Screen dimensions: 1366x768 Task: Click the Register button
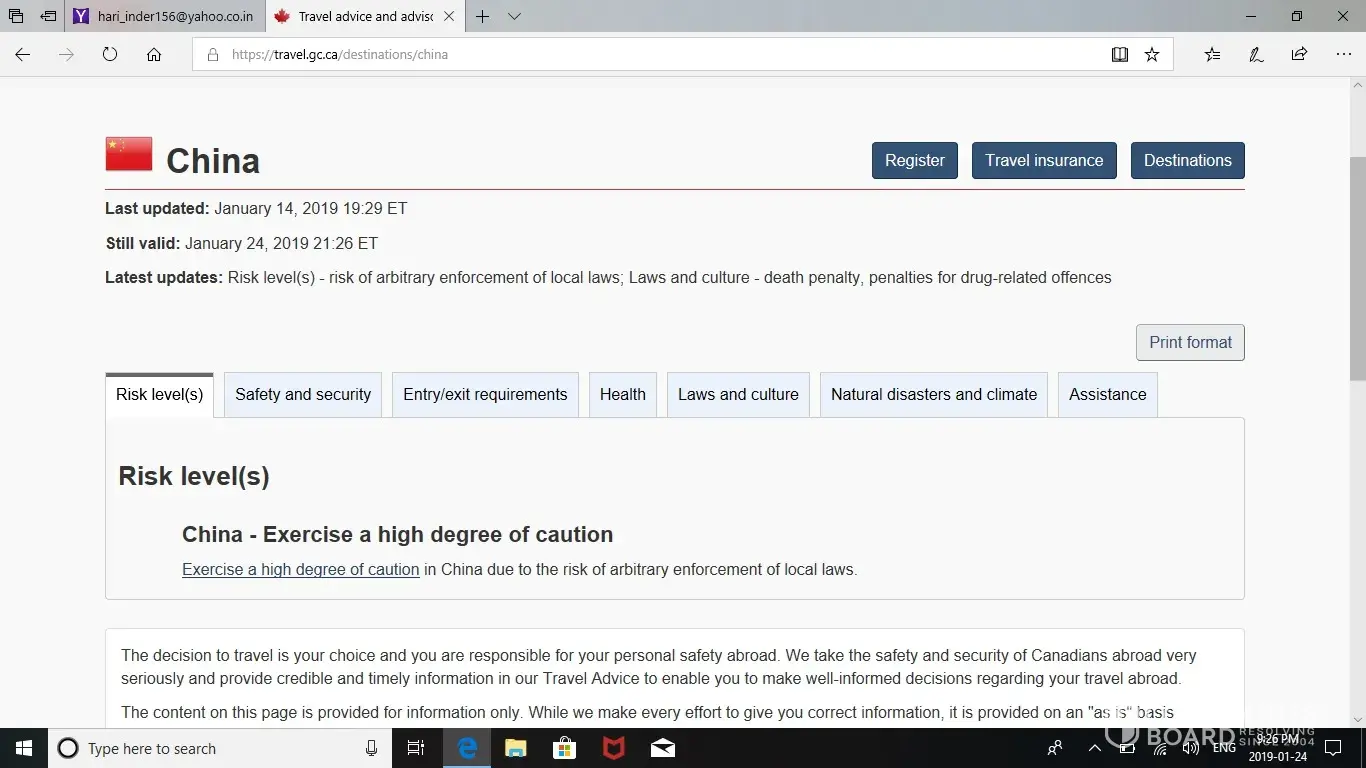914,161
